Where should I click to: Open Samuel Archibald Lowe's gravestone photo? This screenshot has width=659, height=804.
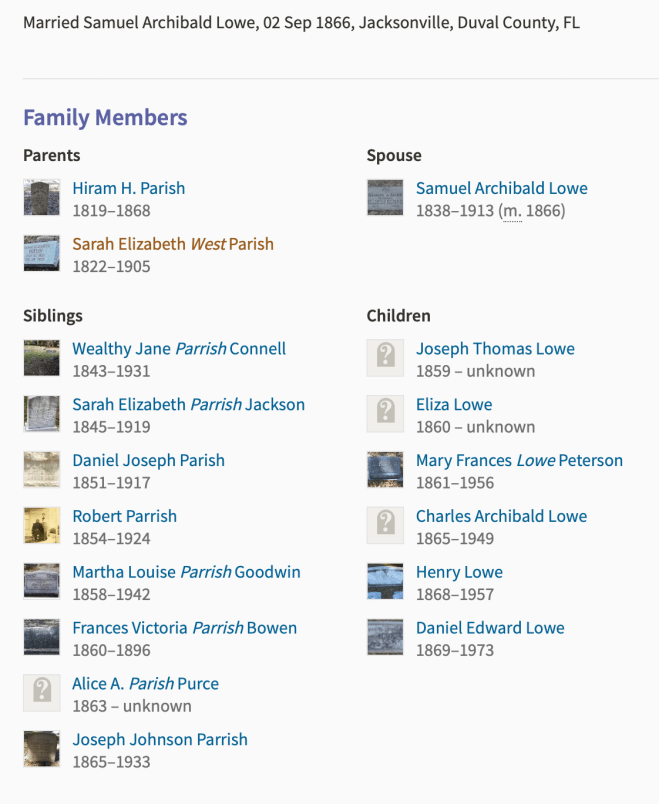(x=385, y=198)
